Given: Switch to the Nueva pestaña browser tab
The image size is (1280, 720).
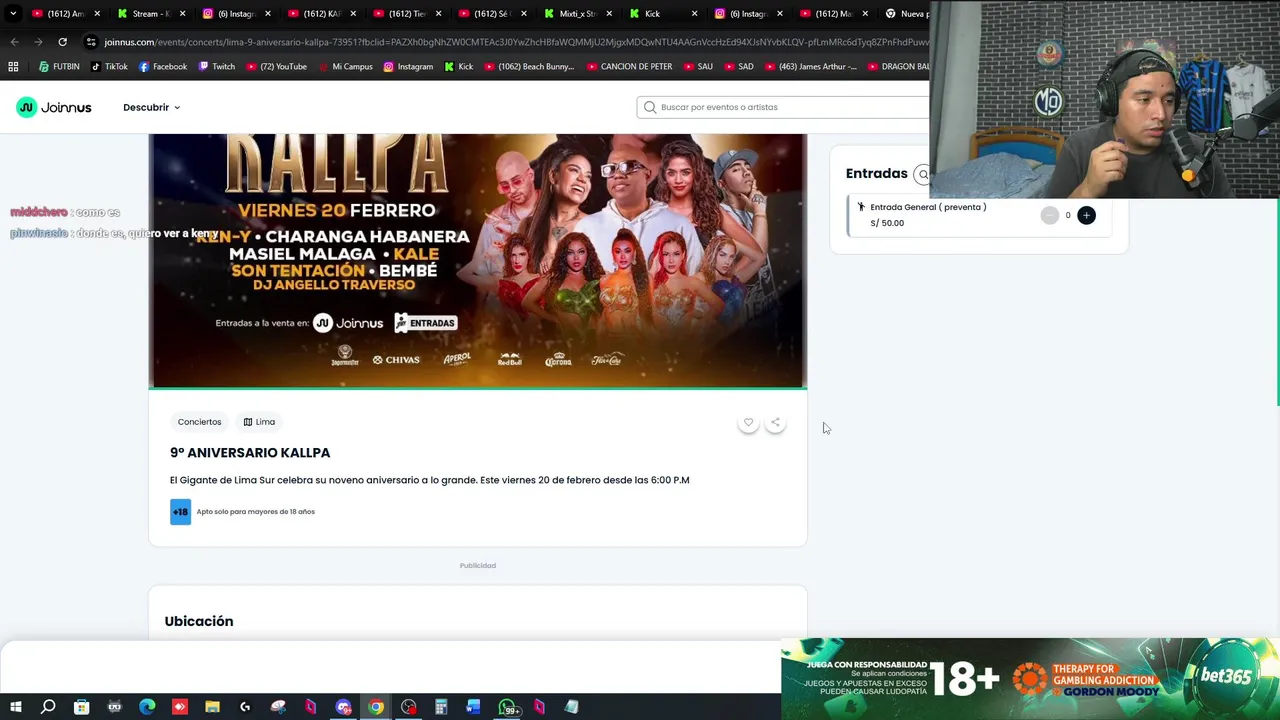Looking at the screenshot, I should click(x=905, y=14).
